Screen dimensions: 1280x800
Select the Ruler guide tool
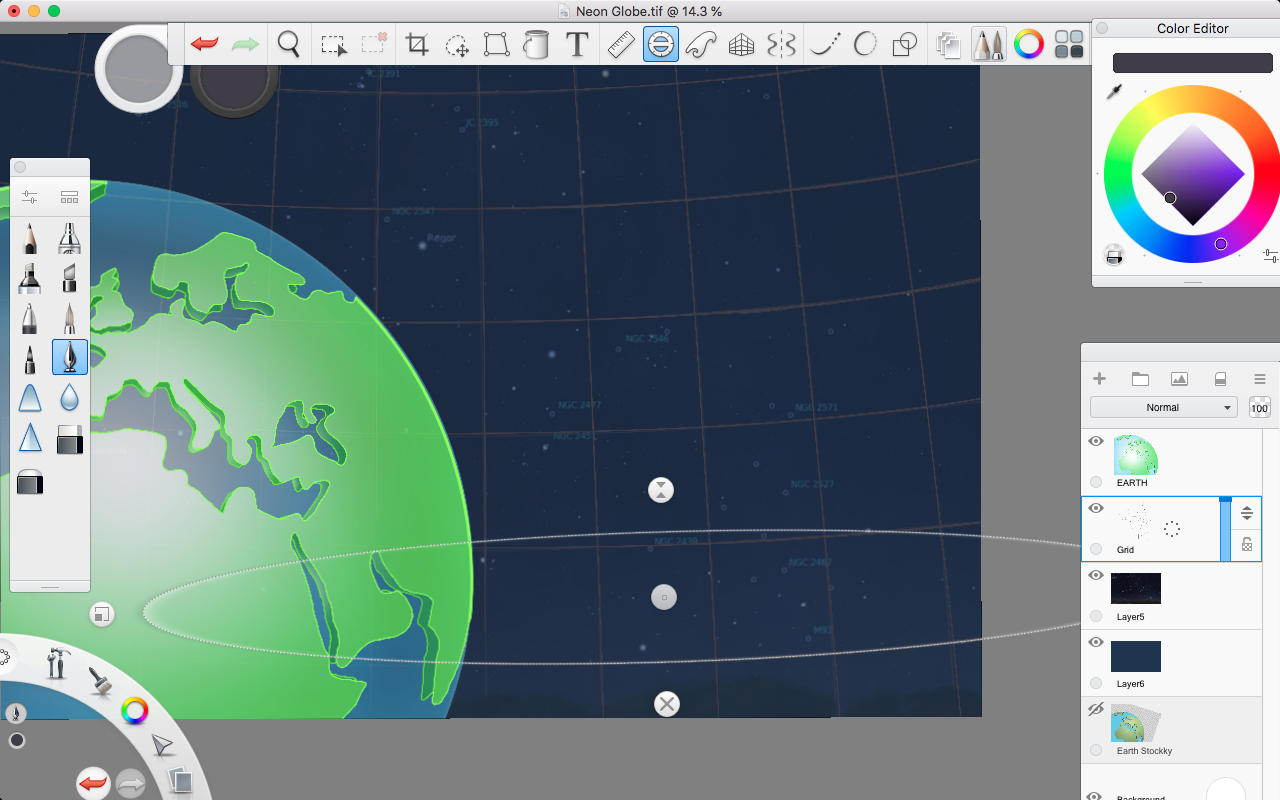coord(621,45)
